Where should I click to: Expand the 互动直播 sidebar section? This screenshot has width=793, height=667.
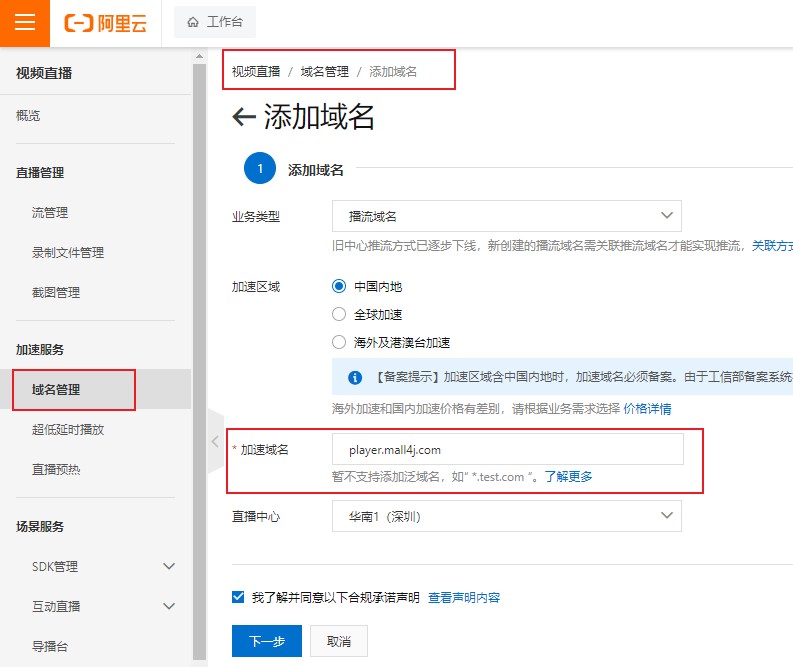(168, 607)
